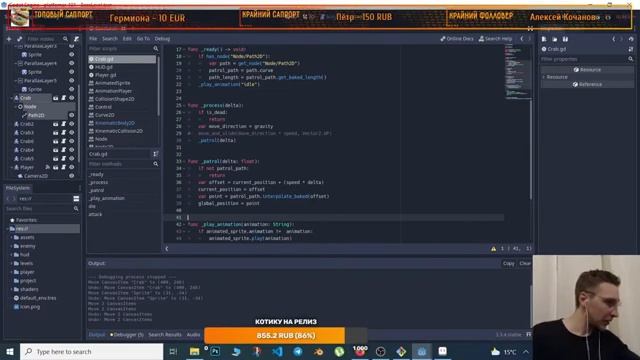Open the script attached to Crab node
Viewport: 640px width, 360px height.
[x=64, y=98]
